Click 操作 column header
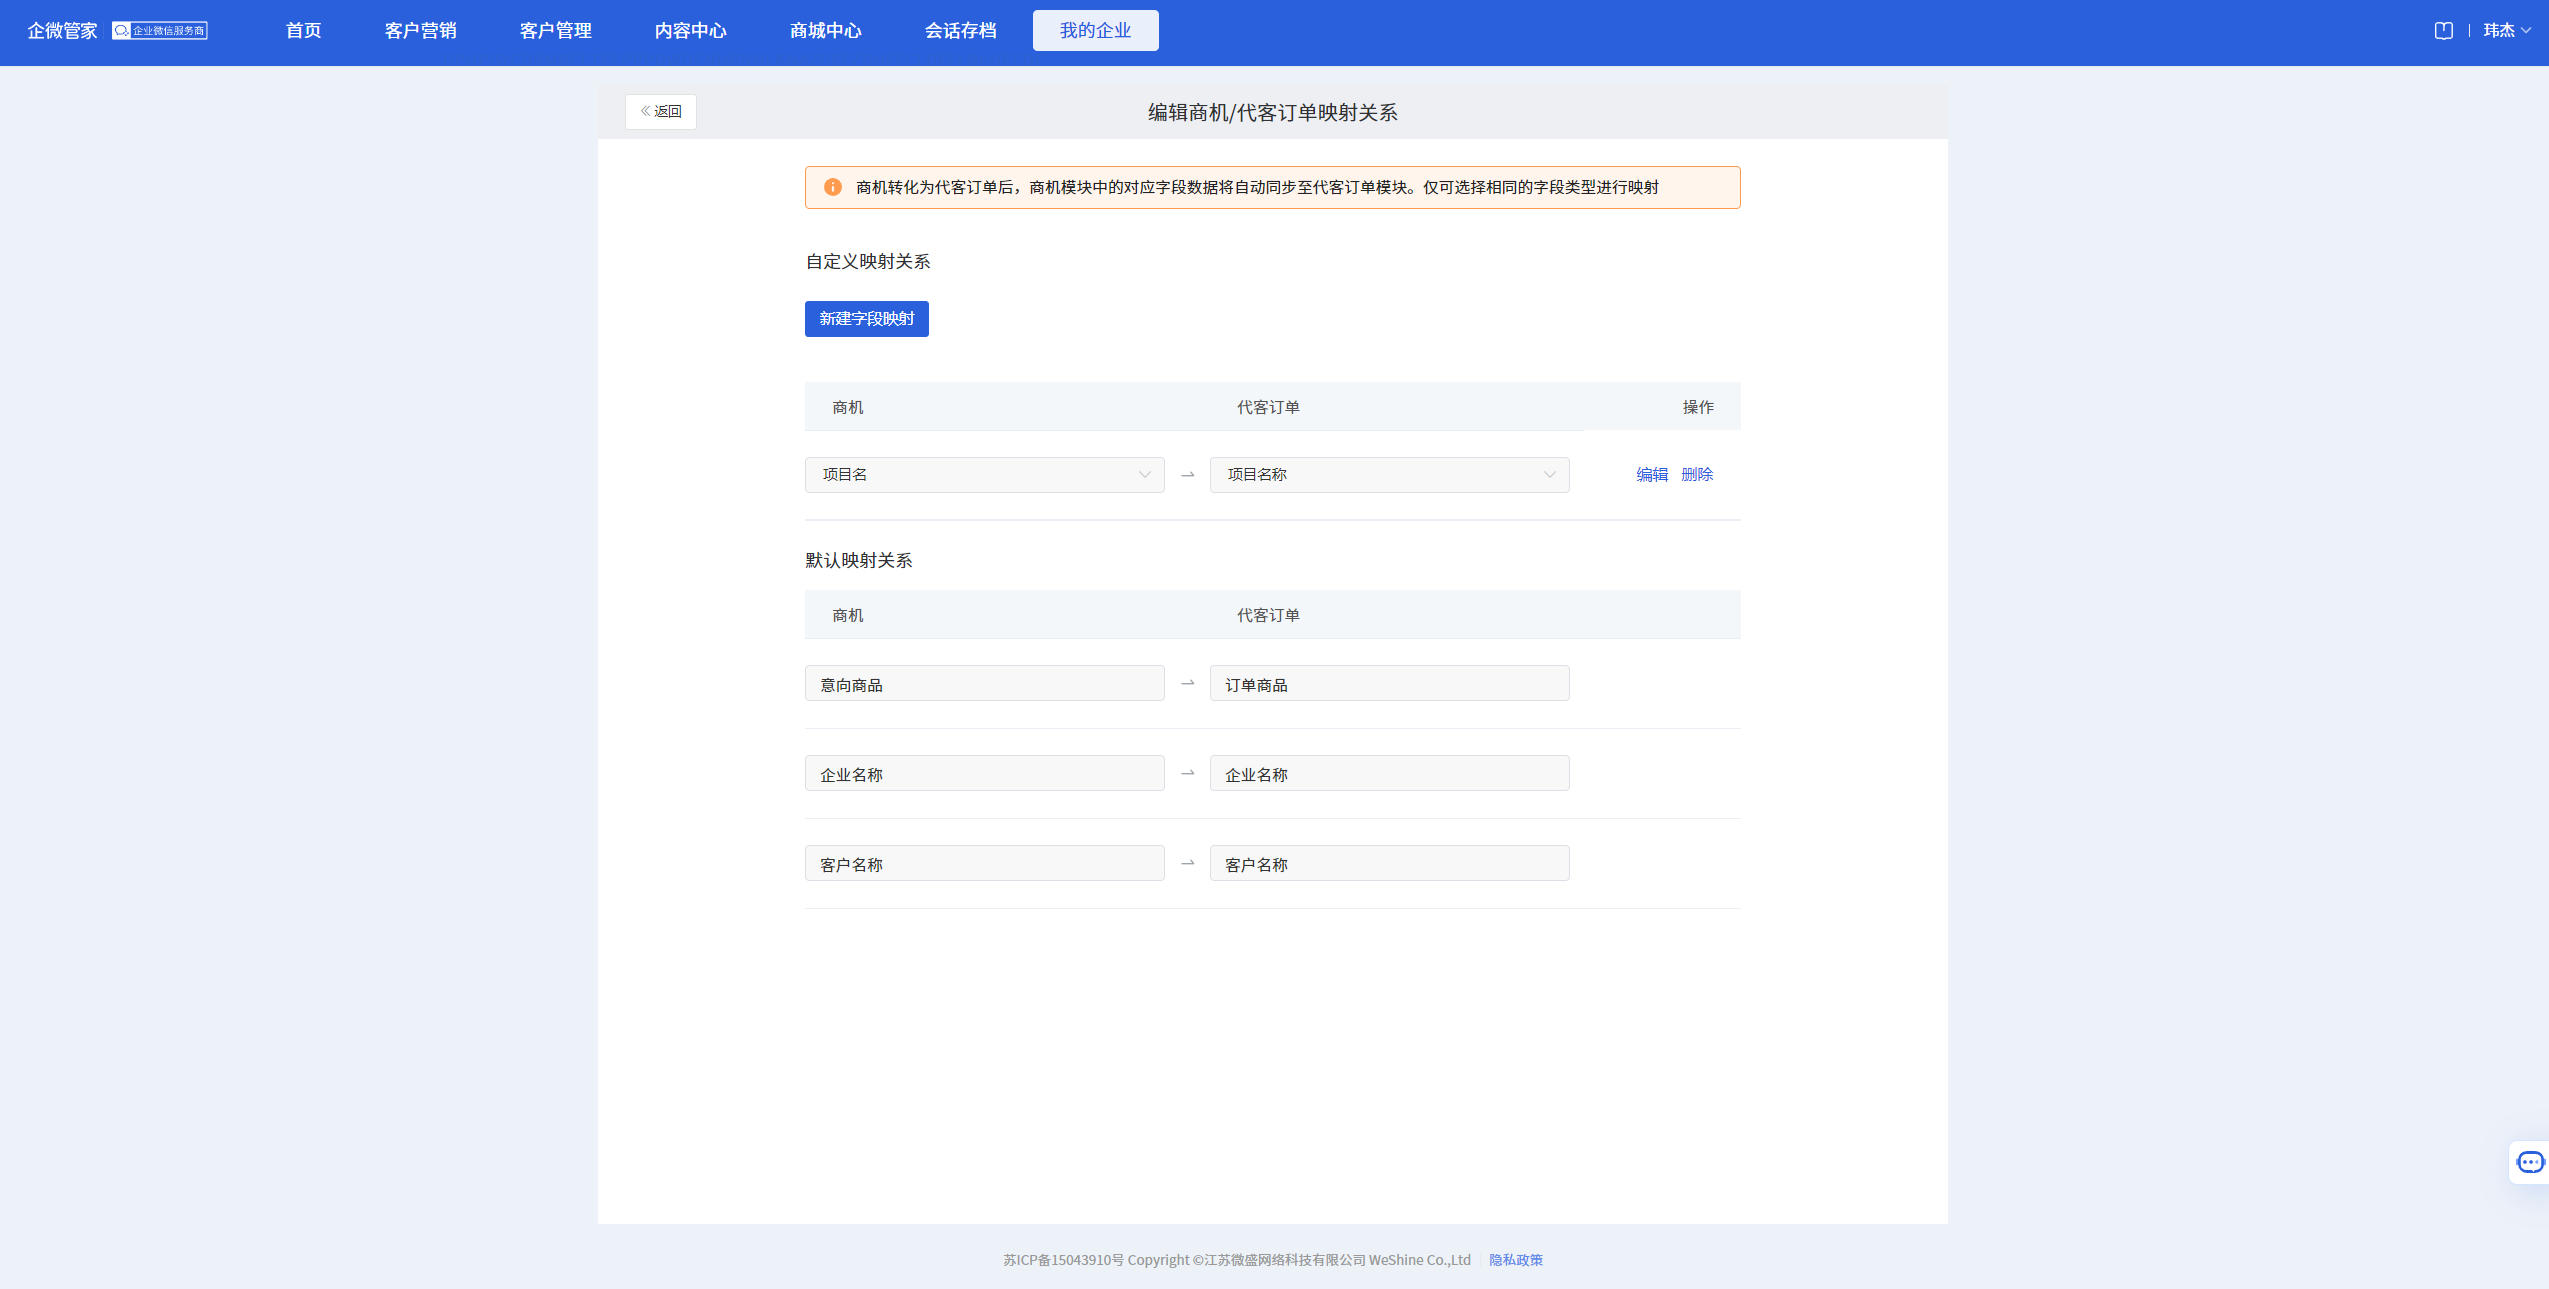The height and width of the screenshot is (1289, 2549). 1698,407
